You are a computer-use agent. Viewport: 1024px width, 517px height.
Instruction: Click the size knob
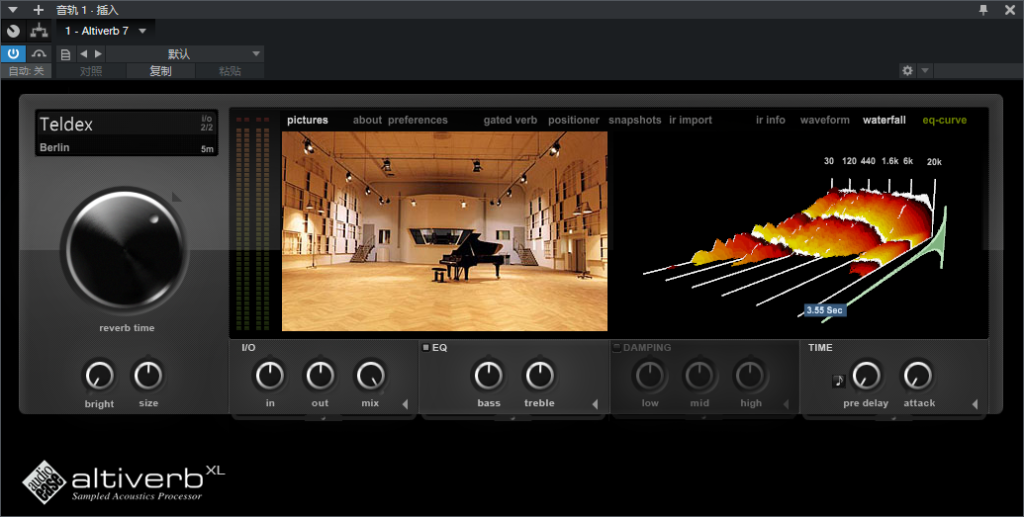pyautogui.click(x=148, y=375)
